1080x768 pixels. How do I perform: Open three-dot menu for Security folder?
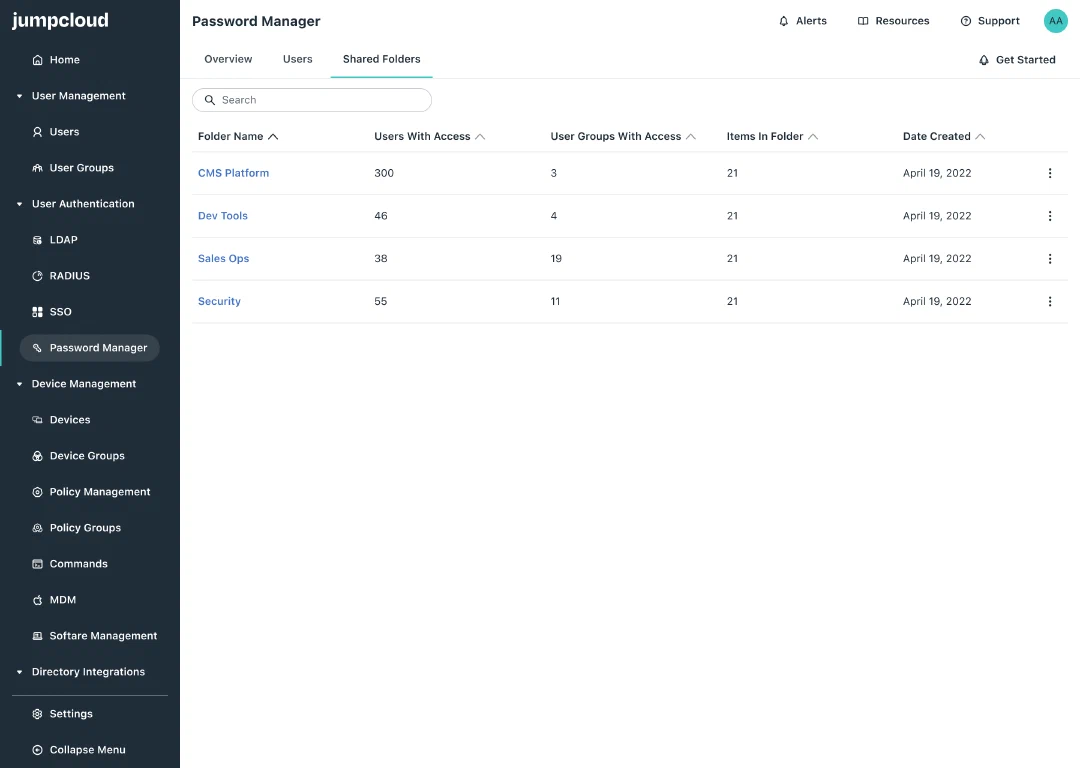pyautogui.click(x=1050, y=302)
